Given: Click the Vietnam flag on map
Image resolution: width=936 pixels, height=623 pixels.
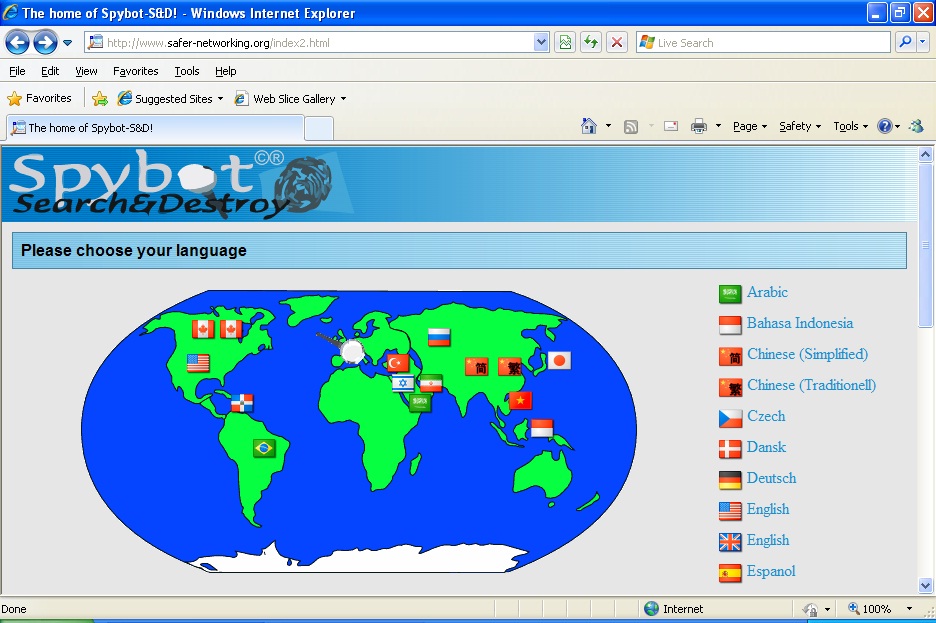Looking at the screenshot, I should [x=520, y=400].
